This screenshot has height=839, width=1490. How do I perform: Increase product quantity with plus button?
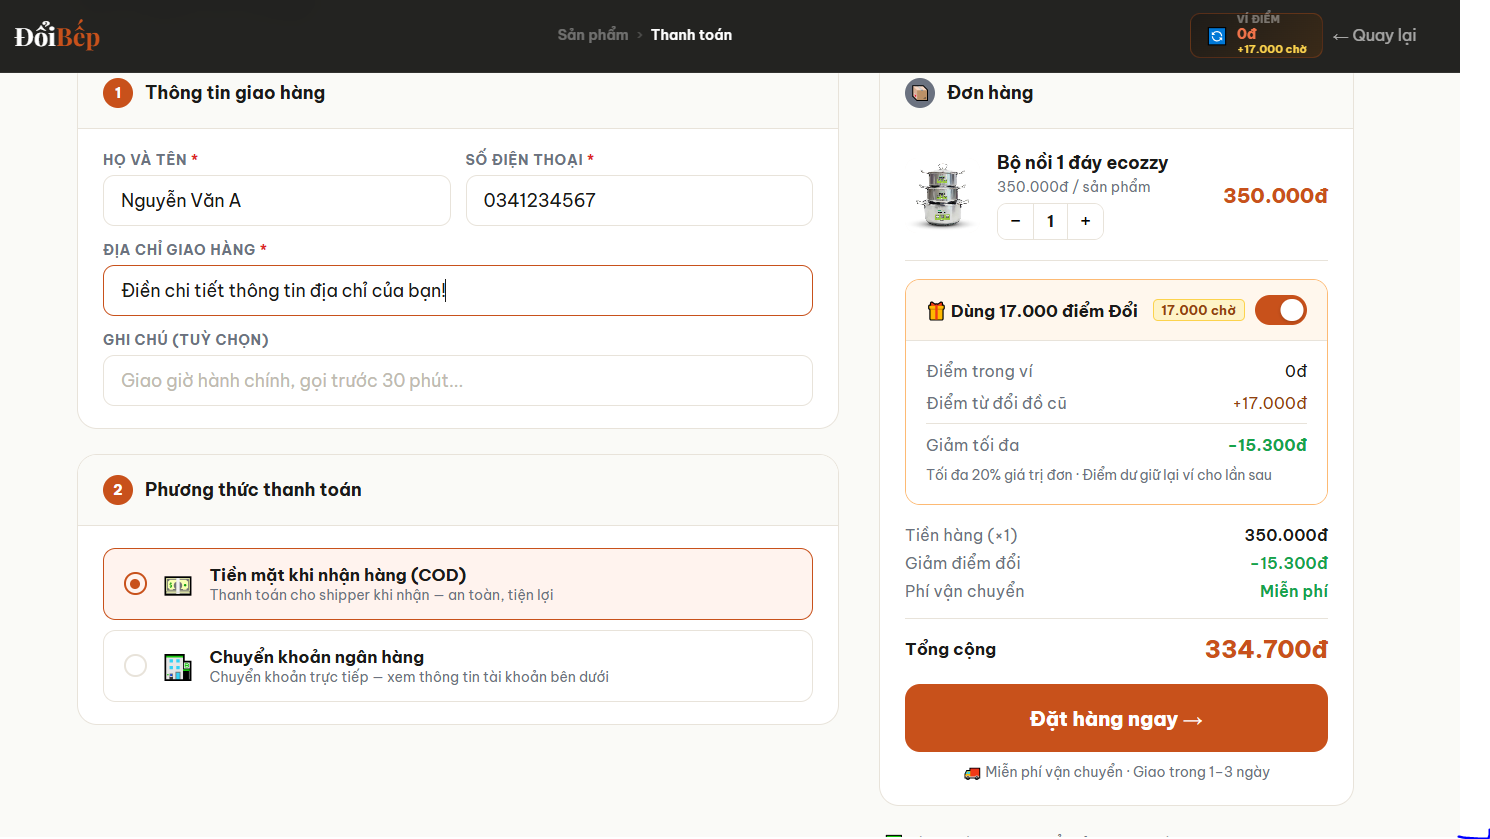tap(1085, 222)
